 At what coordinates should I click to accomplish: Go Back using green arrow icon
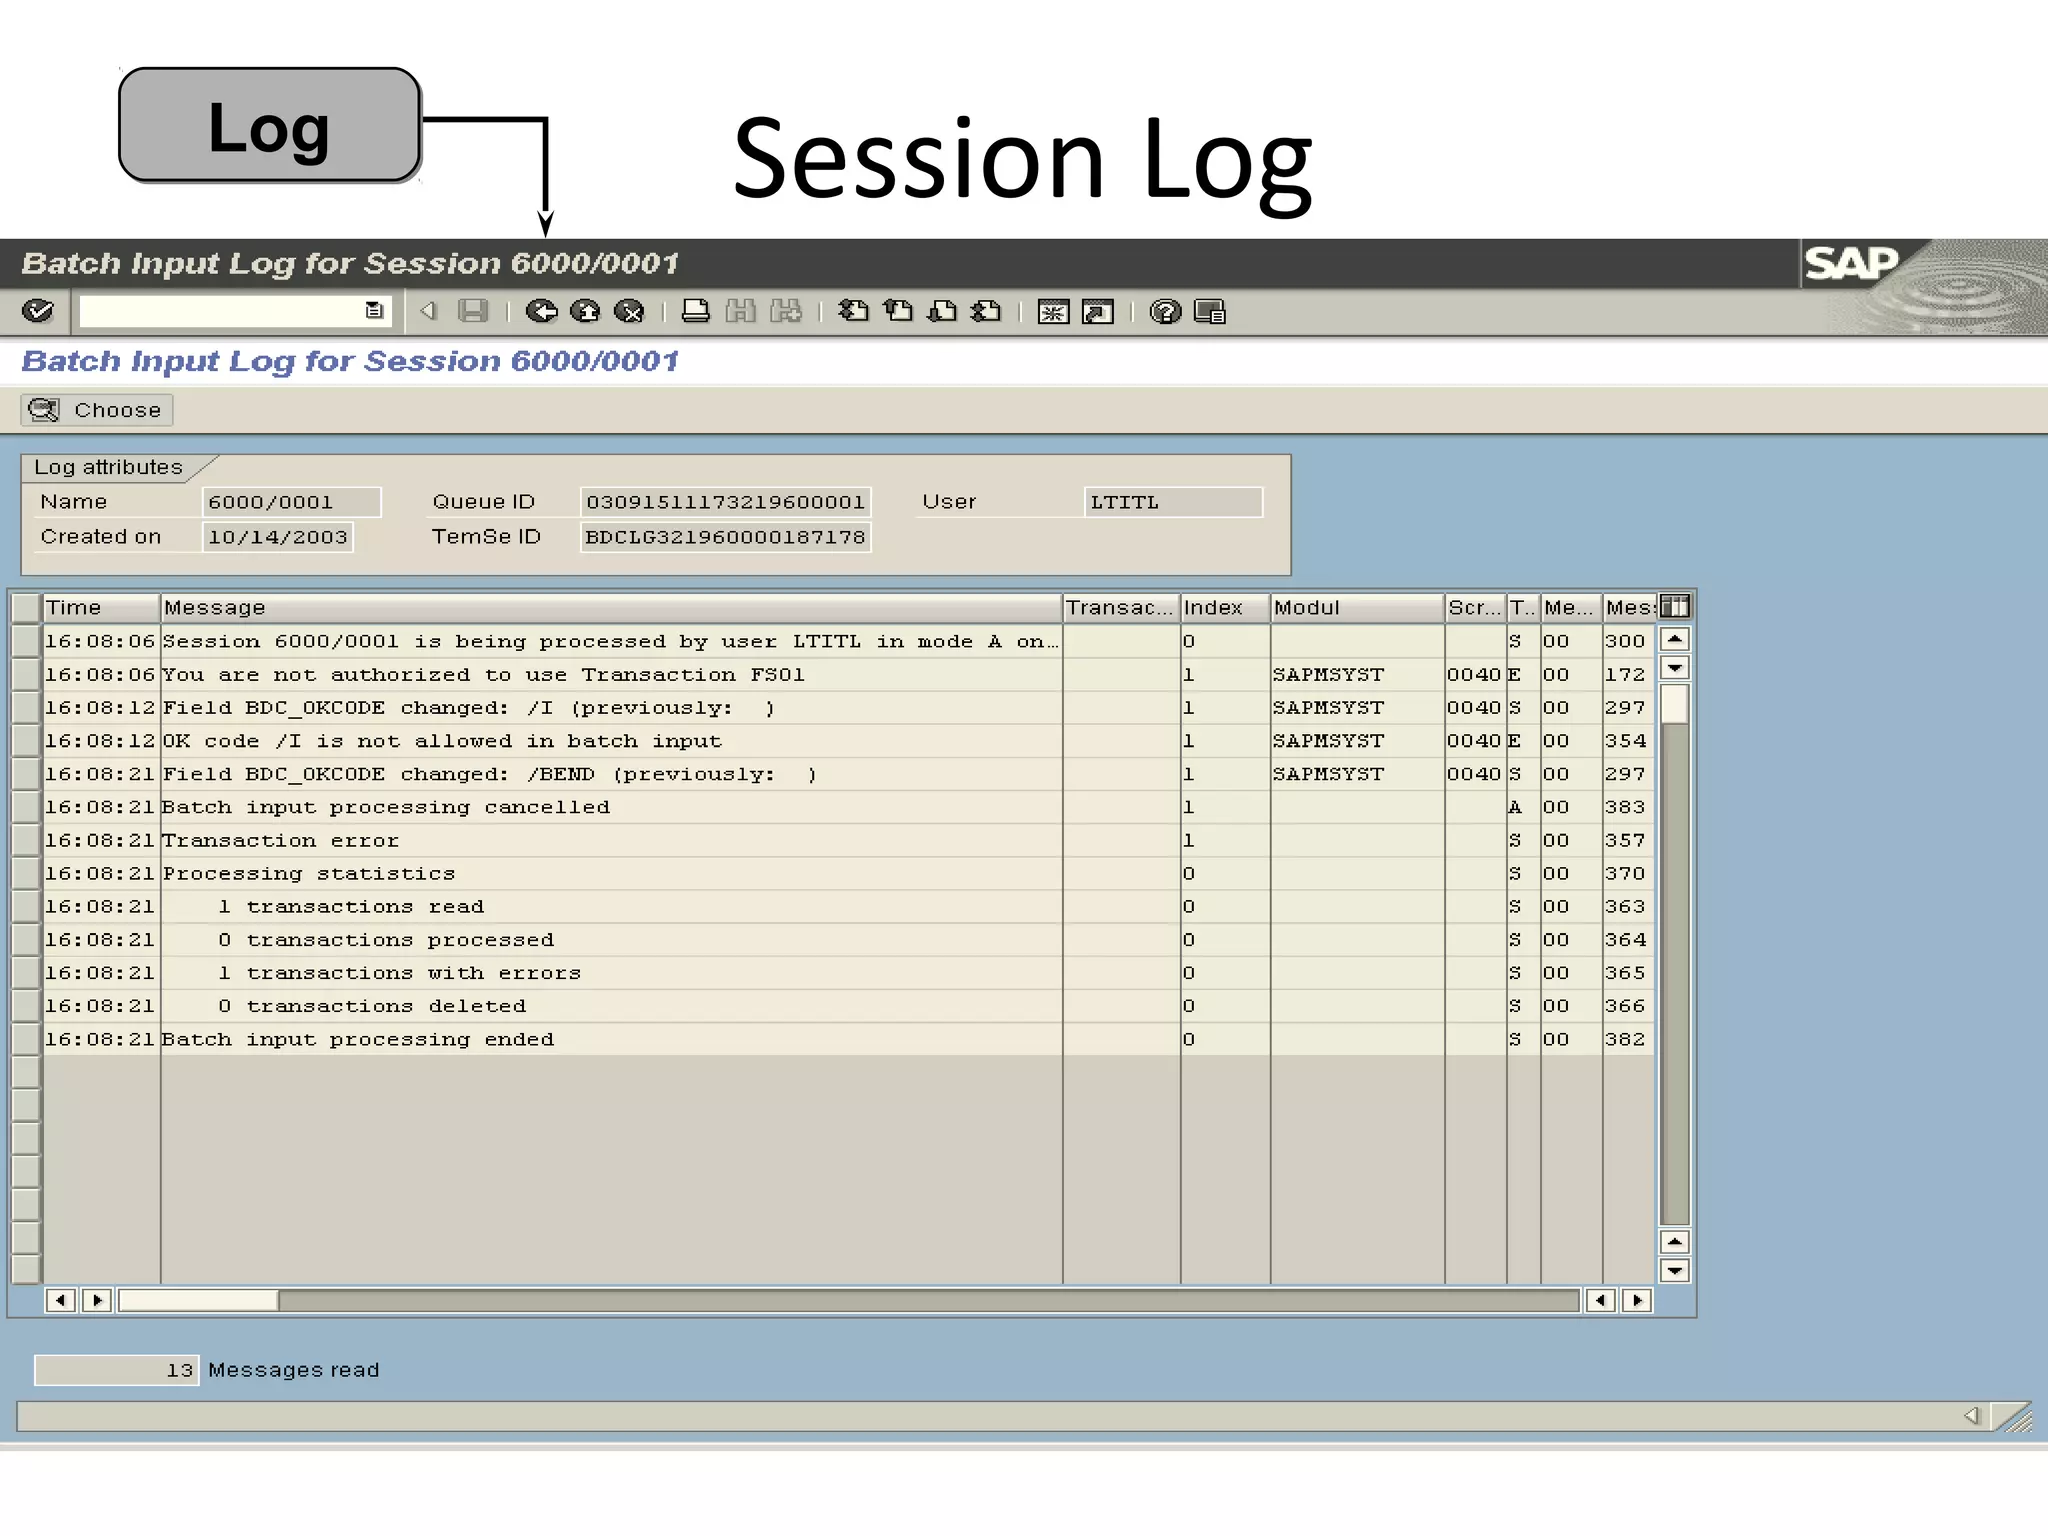(x=541, y=311)
